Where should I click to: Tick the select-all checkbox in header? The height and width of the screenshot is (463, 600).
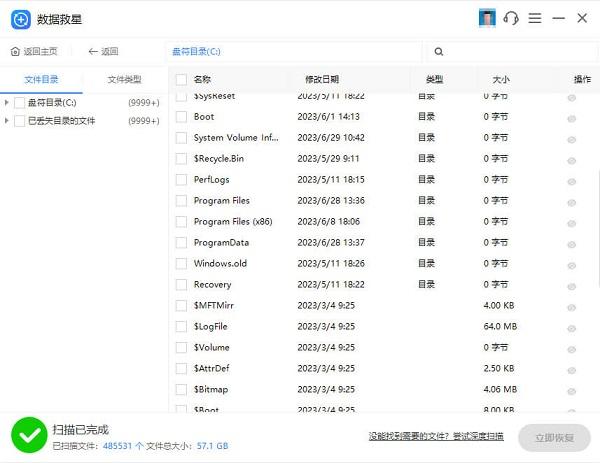(x=181, y=80)
